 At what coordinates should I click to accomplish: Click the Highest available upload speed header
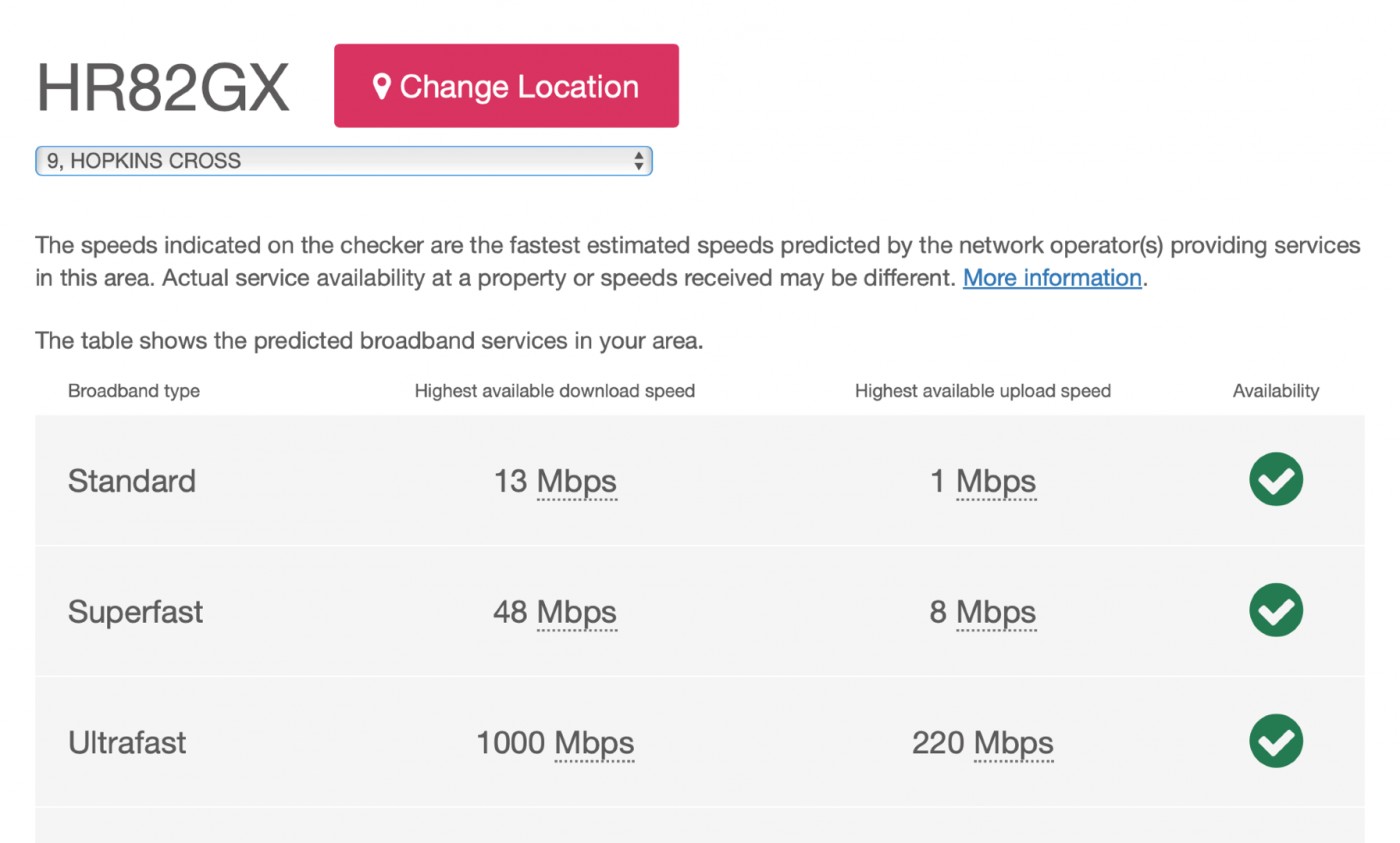983,391
